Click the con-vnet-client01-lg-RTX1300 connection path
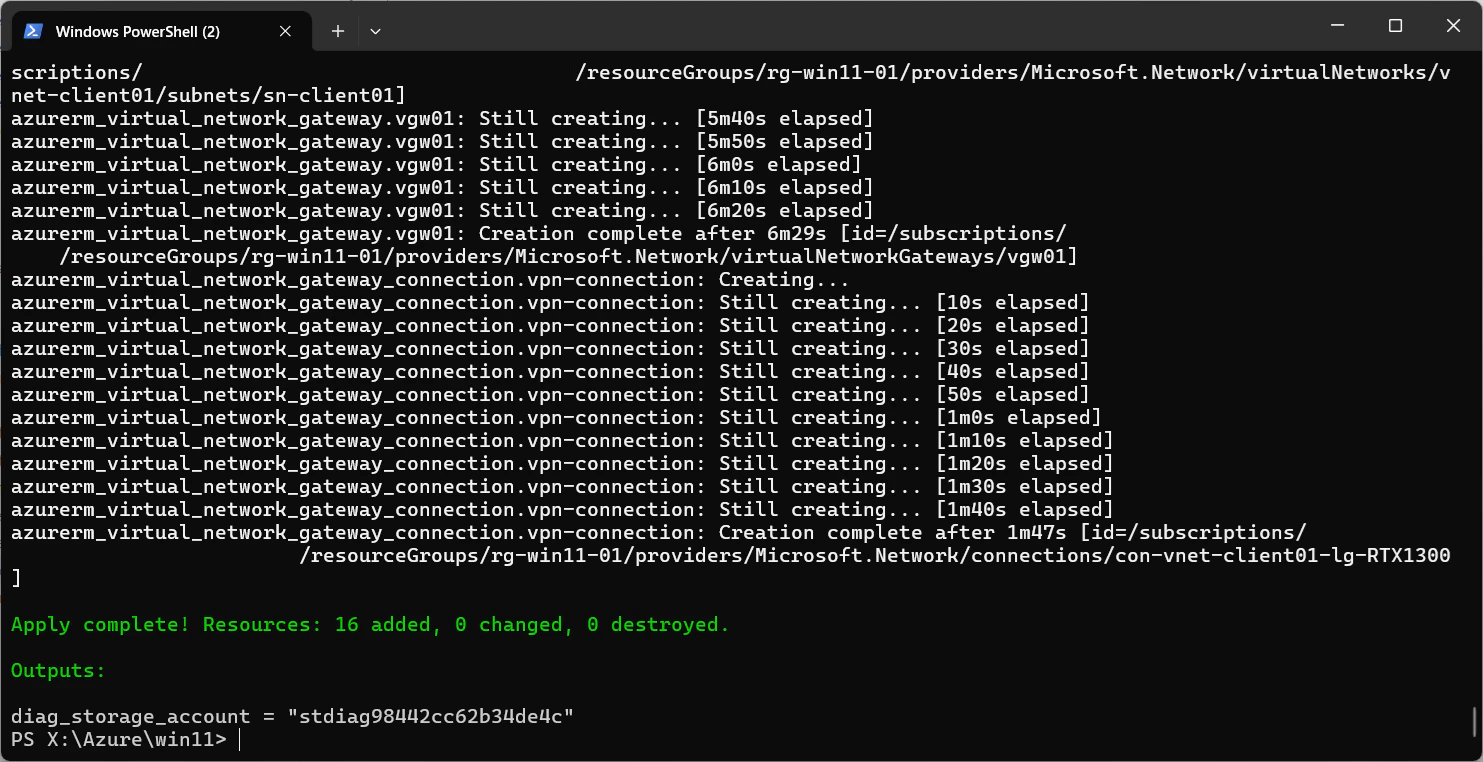This screenshot has height=762, width=1483. pos(875,556)
